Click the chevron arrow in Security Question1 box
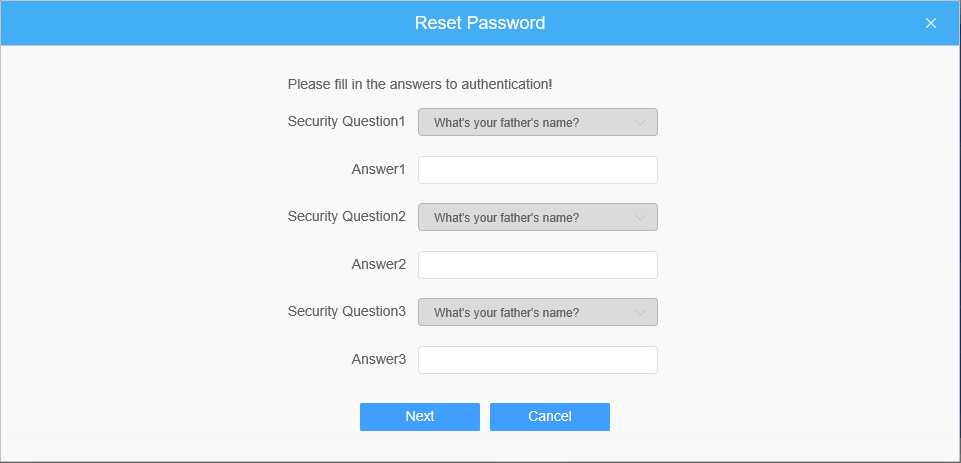The height and width of the screenshot is (463, 961). (x=640, y=123)
